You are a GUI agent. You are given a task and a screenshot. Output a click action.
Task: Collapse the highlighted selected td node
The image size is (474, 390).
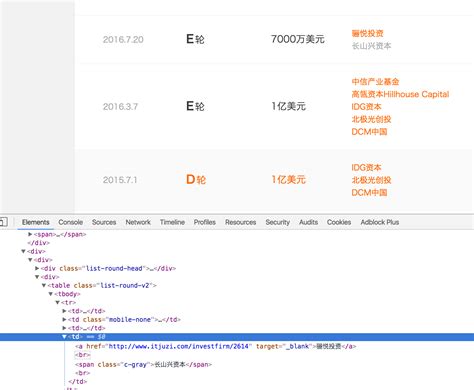64,337
